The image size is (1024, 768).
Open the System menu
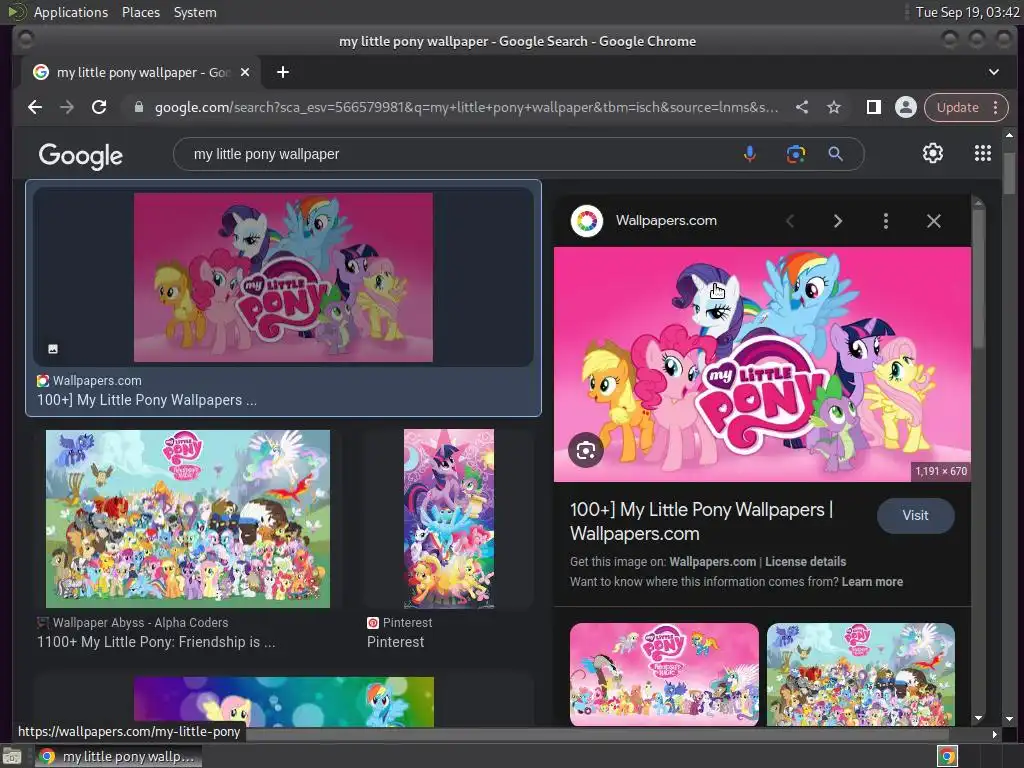[x=195, y=12]
